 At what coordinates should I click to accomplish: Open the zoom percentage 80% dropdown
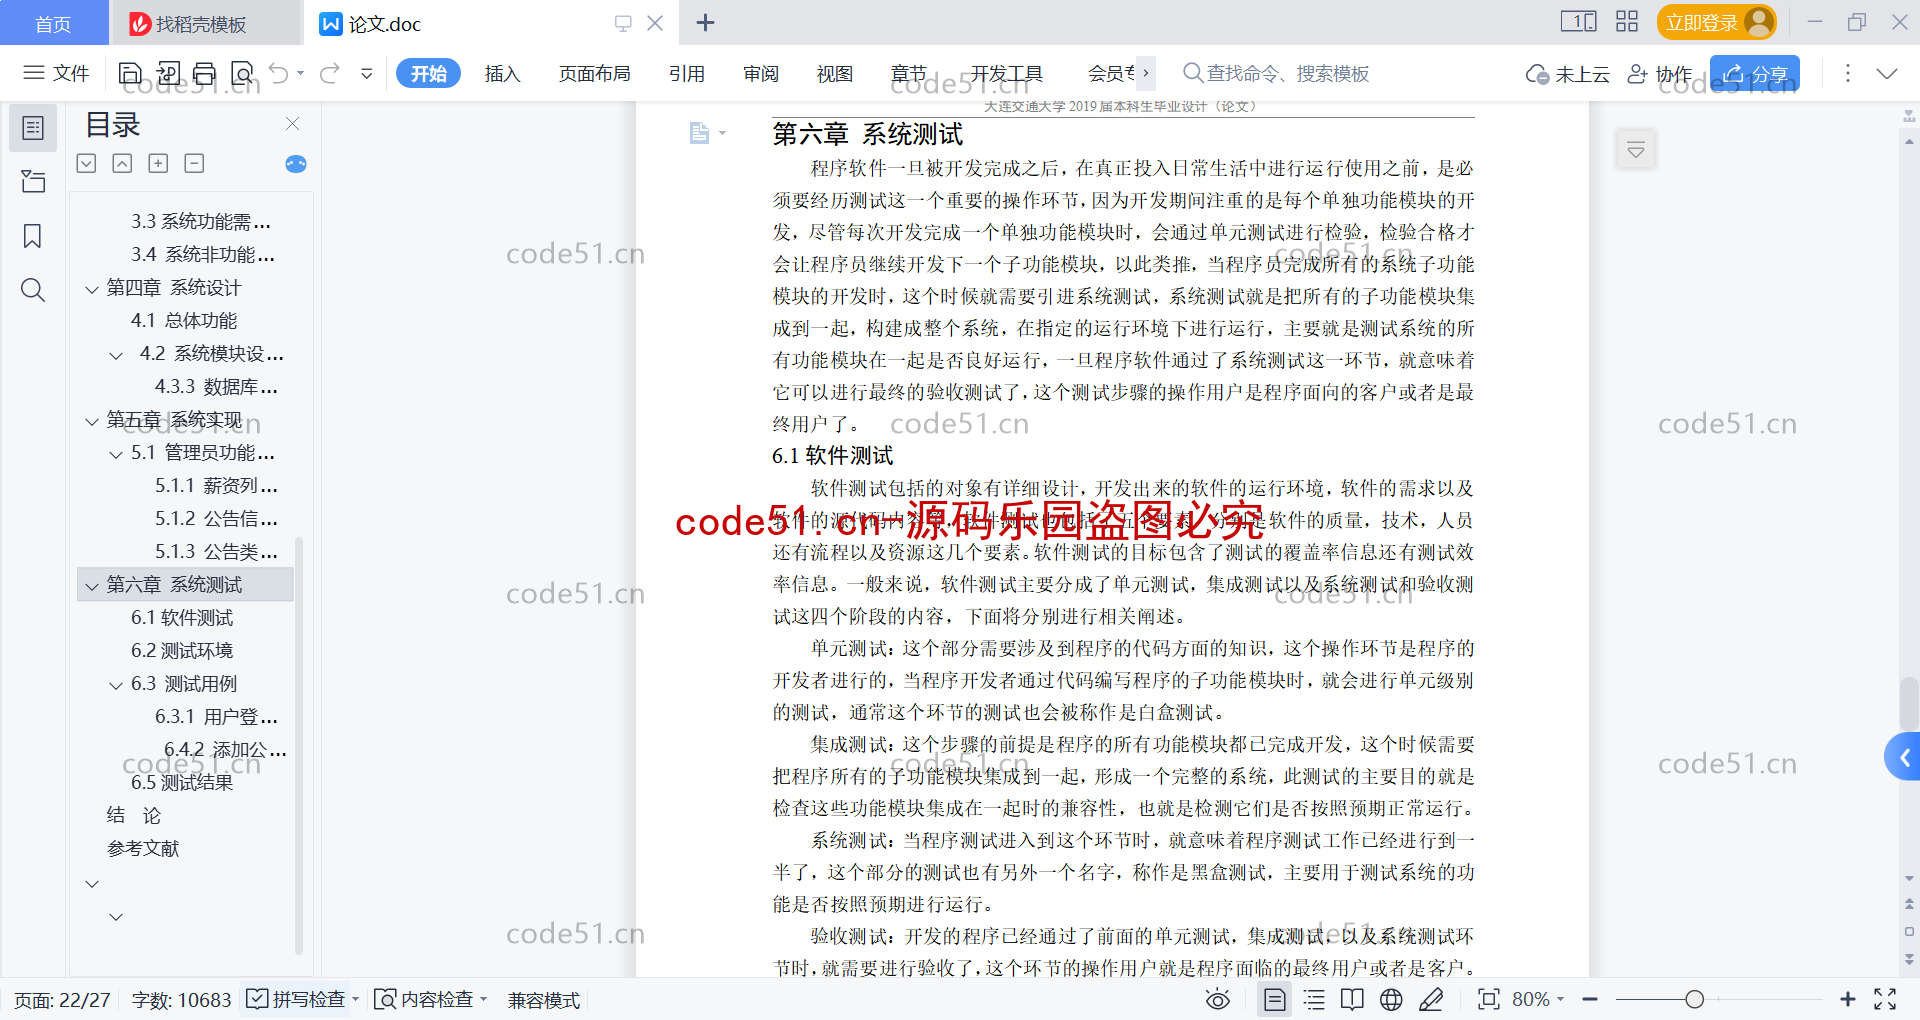[x=1538, y=1000]
